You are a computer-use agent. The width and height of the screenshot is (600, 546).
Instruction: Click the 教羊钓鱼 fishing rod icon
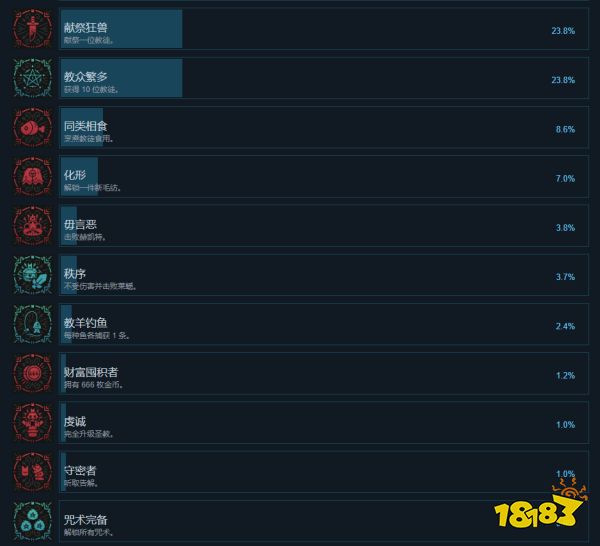coord(33,324)
